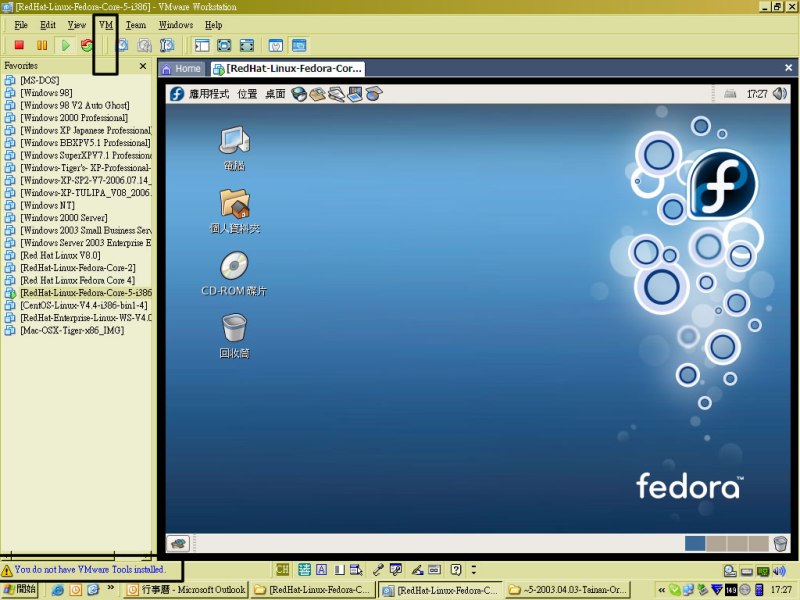Switch to quick switch mode icon
The width and height of the screenshot is (800, 600).
click(x=224, y=45)
